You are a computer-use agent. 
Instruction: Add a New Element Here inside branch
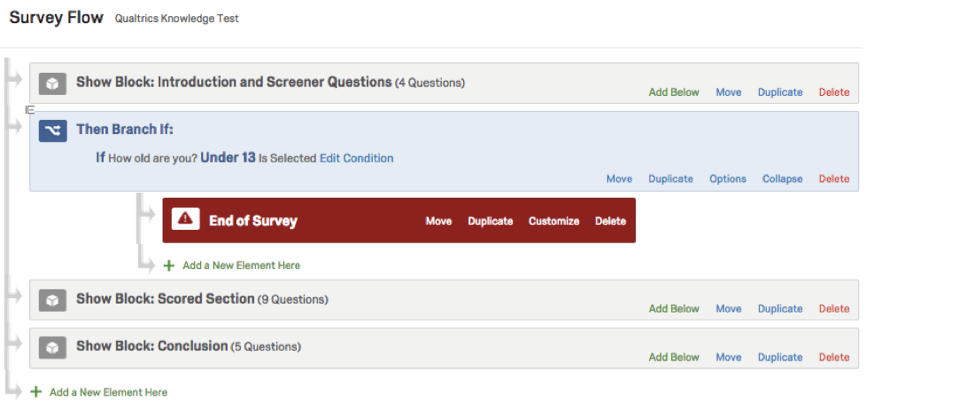pyautogui.click(x=241, y=266)
